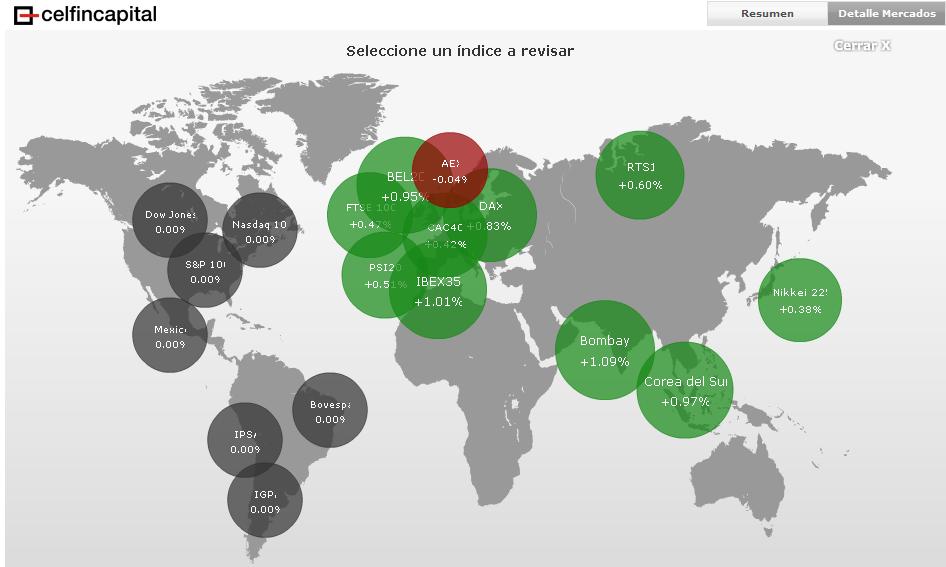Select the Dow Jones index bubble
Screen dimensions: 946x567
tap(170, 220)
